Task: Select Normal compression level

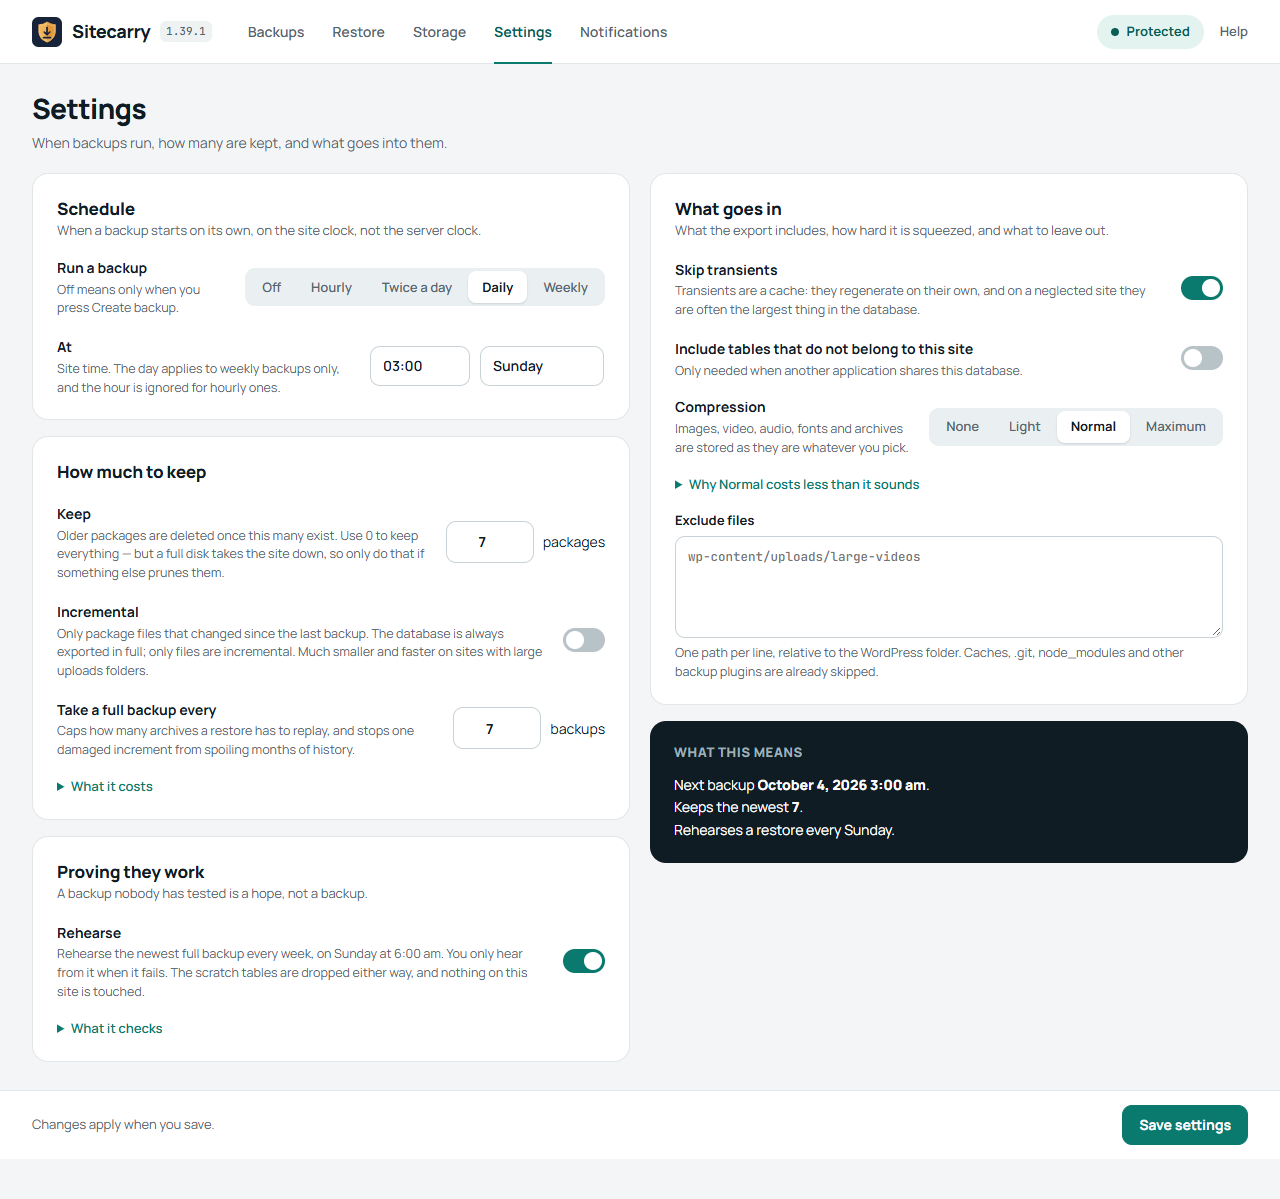Action: [x=1094, y=426]
